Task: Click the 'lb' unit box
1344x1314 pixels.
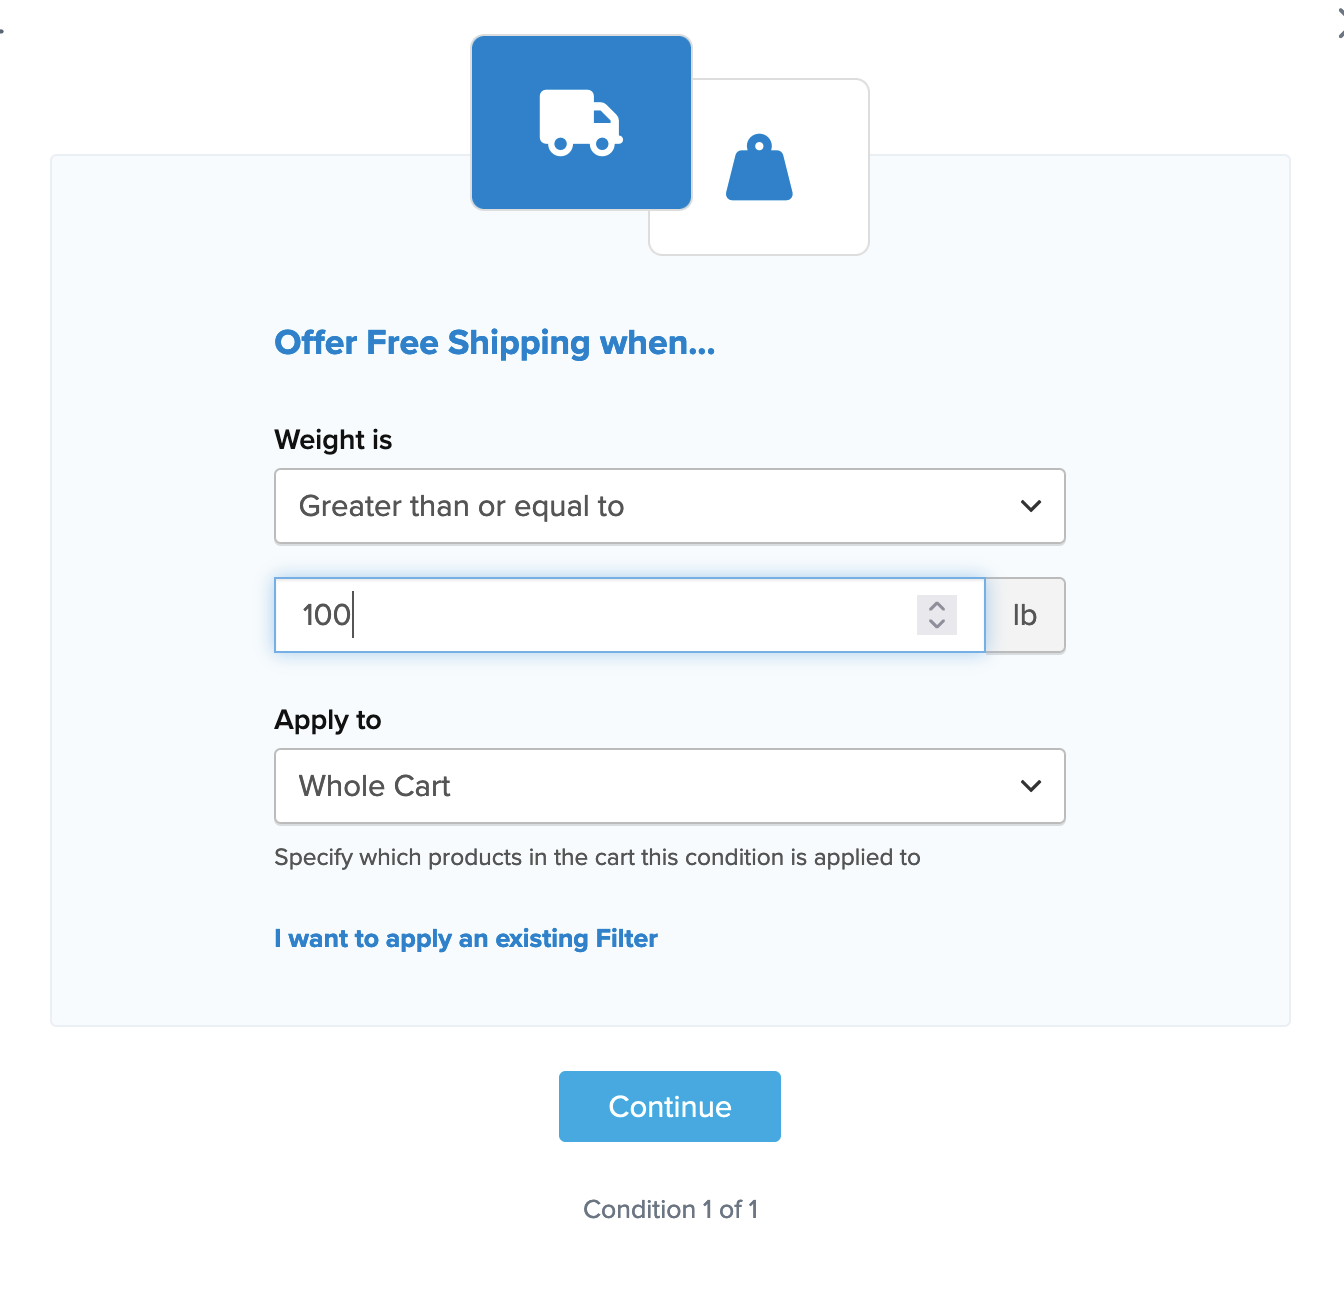Action: pos(1025,615)
